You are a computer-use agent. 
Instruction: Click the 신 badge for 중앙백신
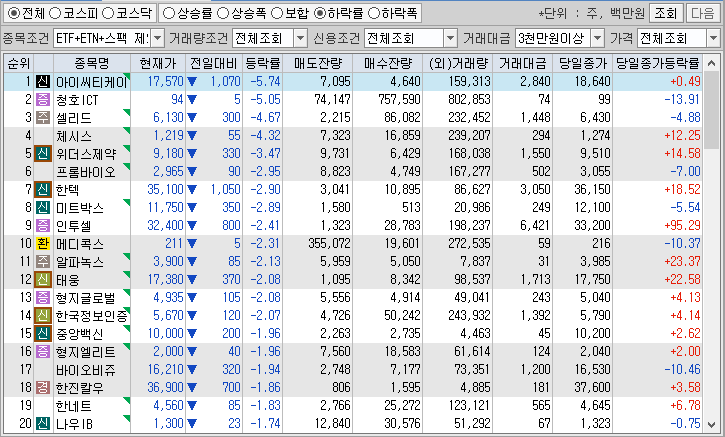point(43,334)
